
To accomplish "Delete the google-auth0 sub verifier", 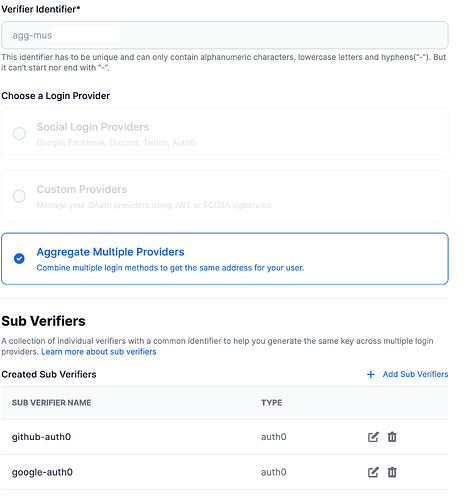I will point(392,472).
